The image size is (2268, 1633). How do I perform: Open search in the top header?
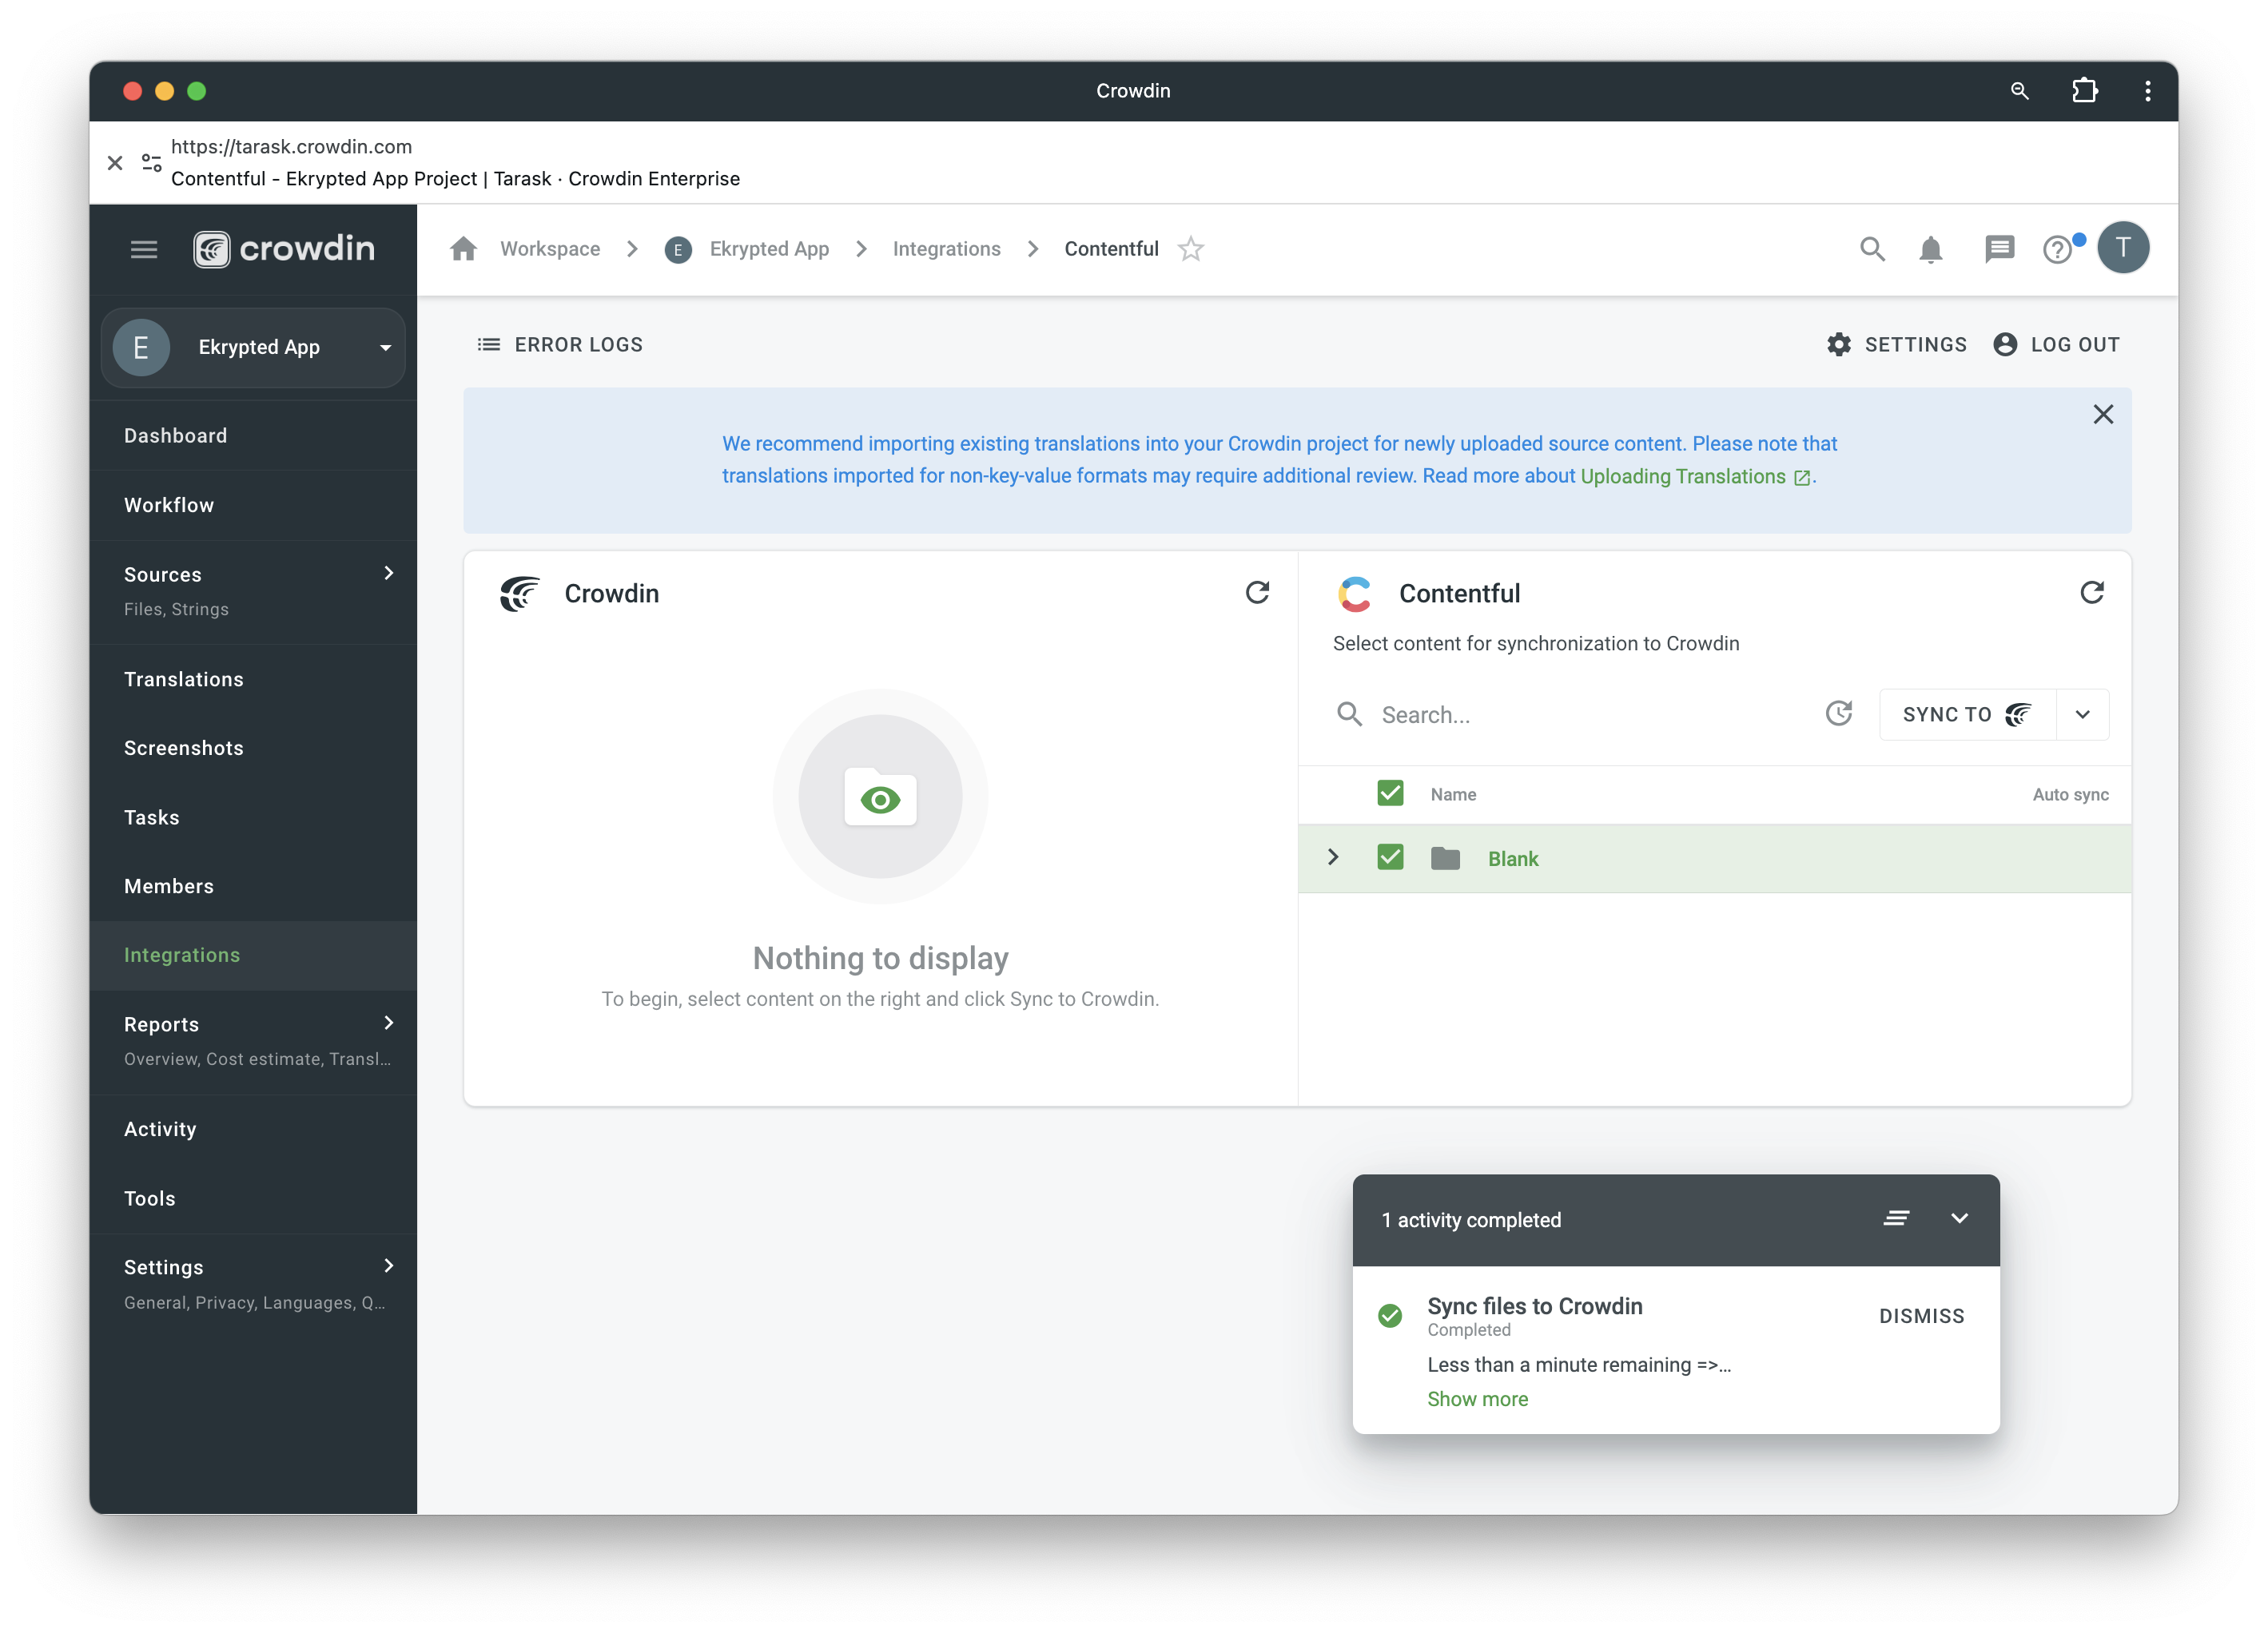point(1872,249)
